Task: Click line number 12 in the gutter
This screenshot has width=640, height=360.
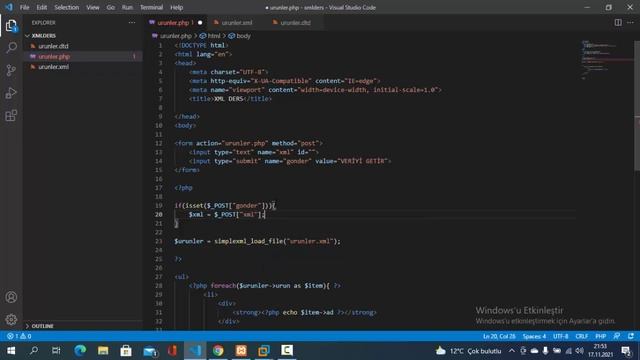Action: click(x=159, y=143)
